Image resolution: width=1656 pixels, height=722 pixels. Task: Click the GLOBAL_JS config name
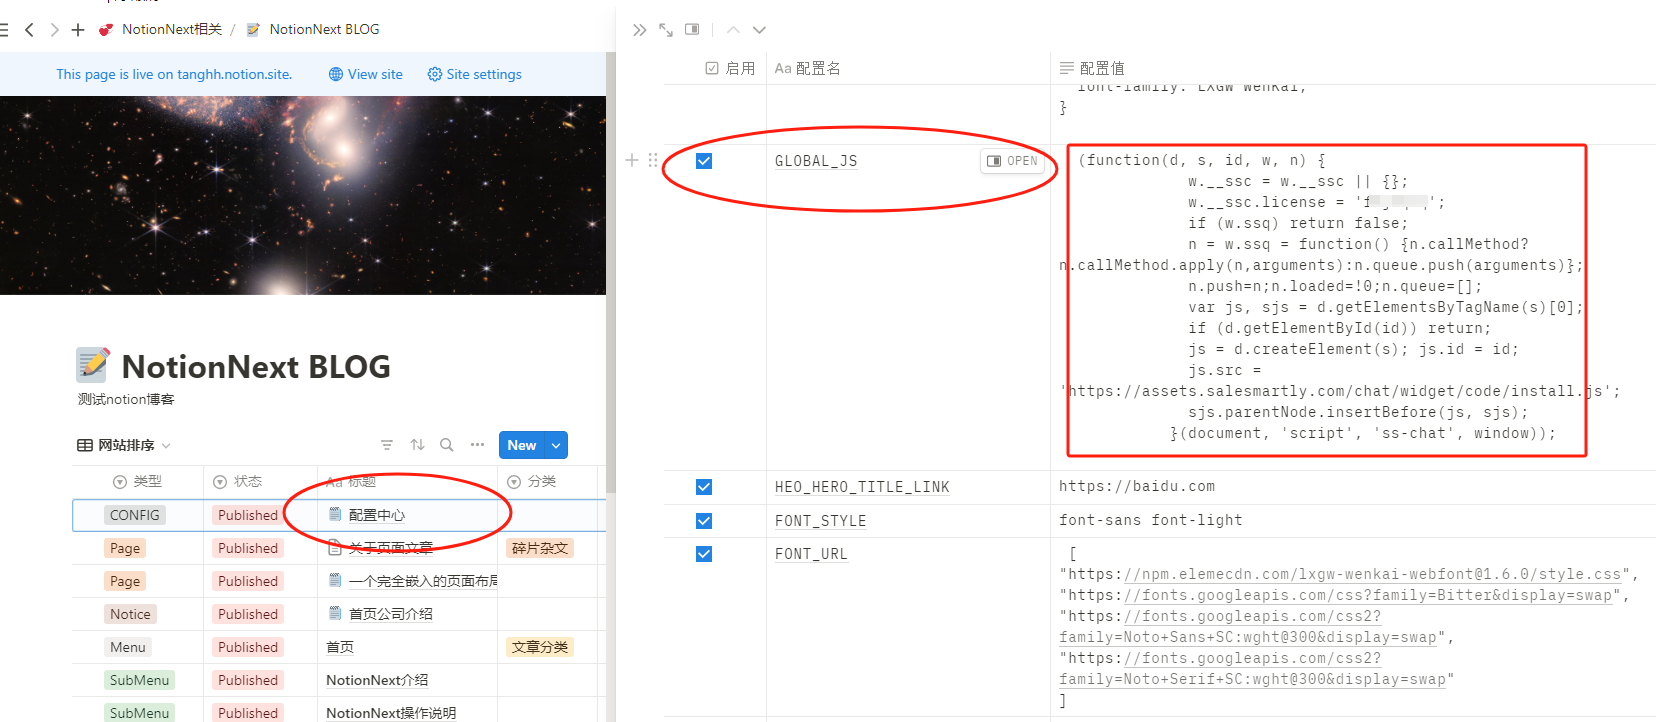point(816,161)
